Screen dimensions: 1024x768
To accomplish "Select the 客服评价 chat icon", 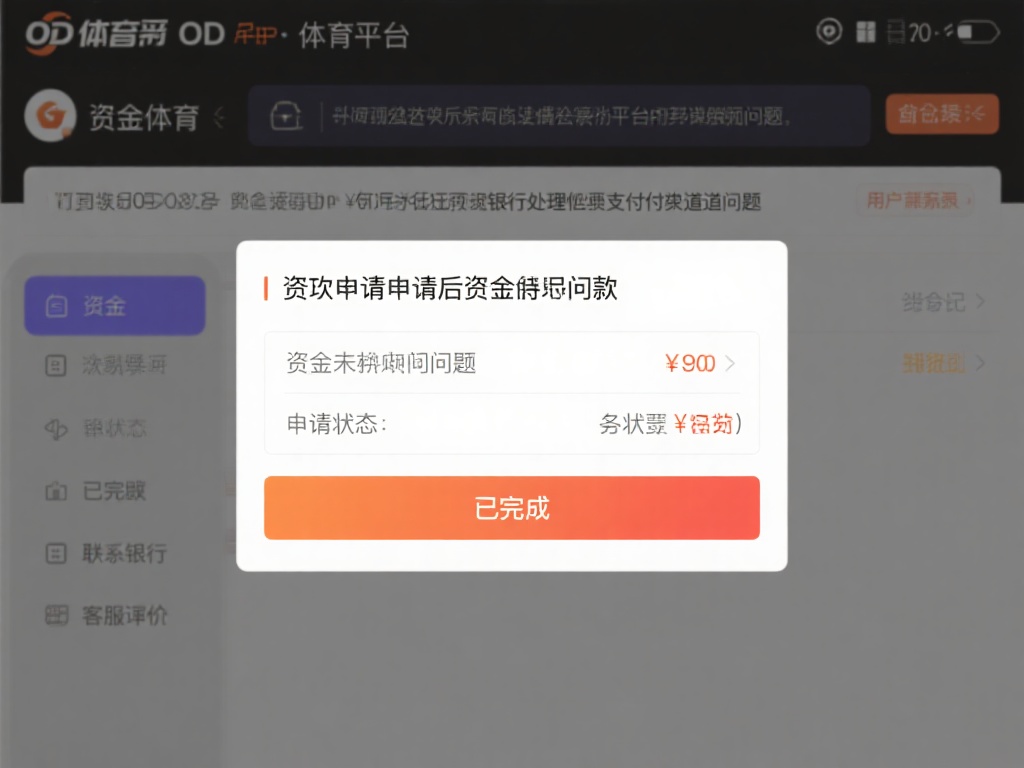I will (x=59, y=616).
